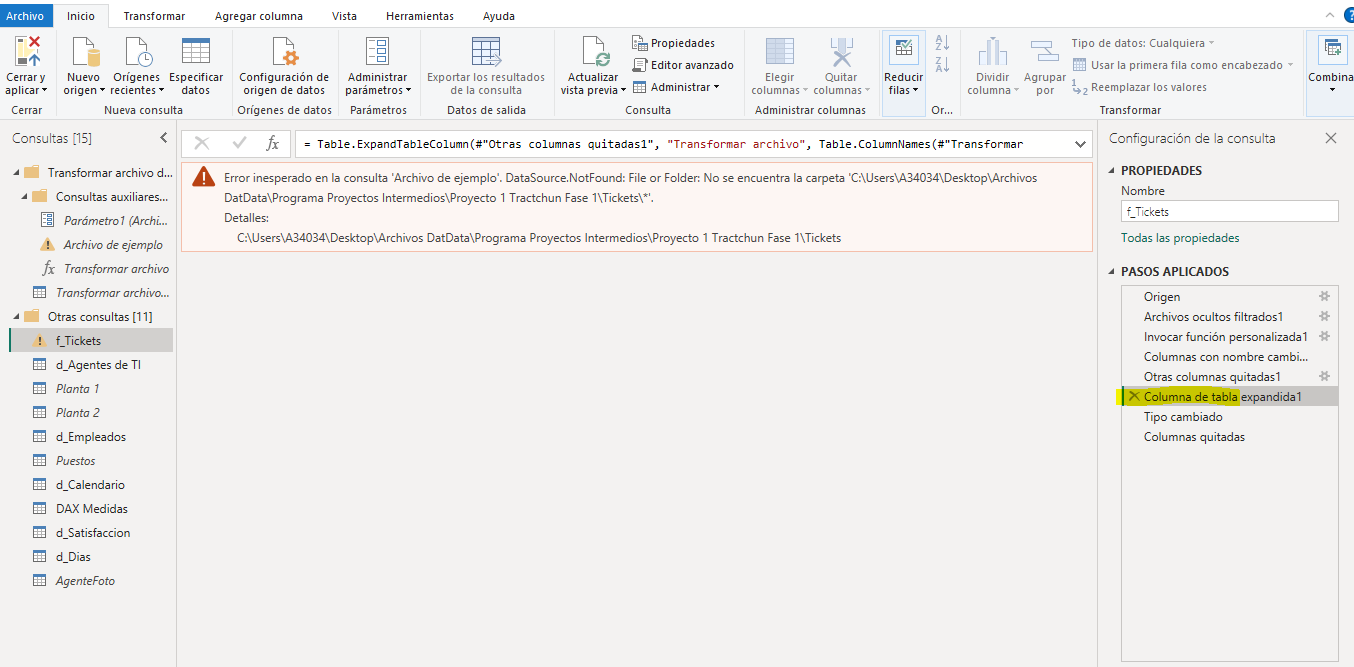Close the Configuración de la consulta pane
The width and height of the screenshot is (1354, 667).
pos(1331,139)
